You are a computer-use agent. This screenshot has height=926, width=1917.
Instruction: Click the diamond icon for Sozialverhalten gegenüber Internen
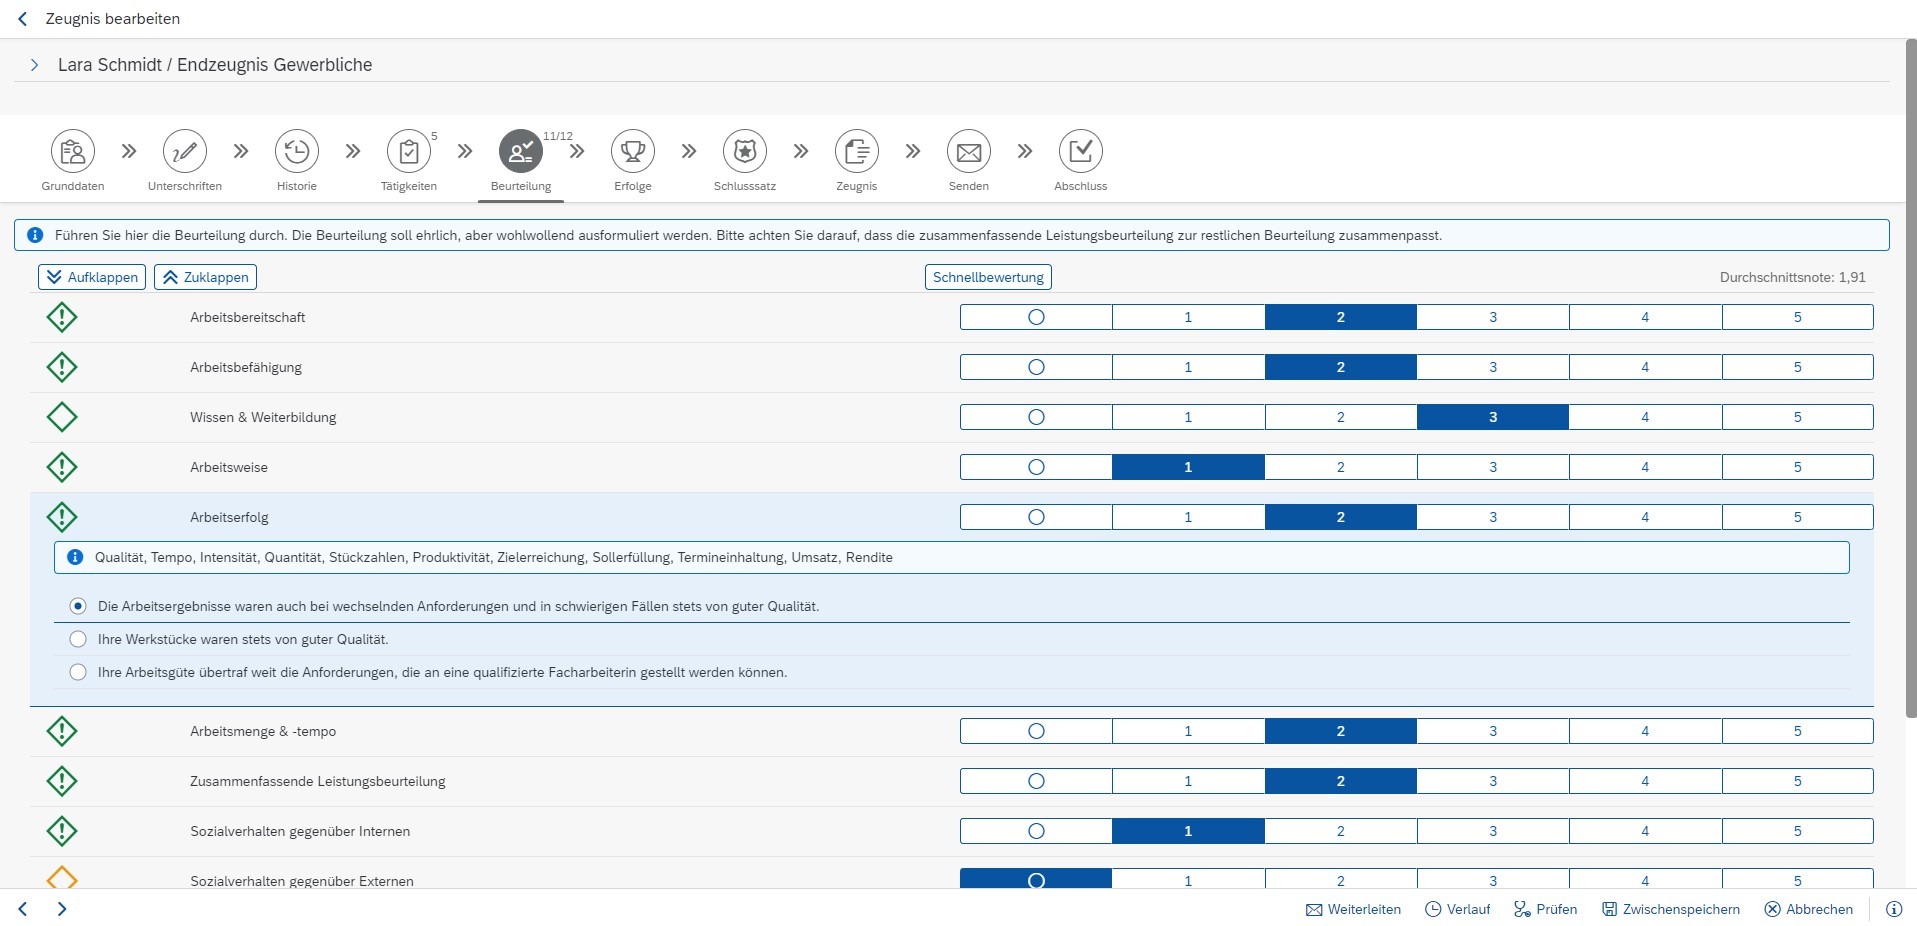[x=62, y=831]
